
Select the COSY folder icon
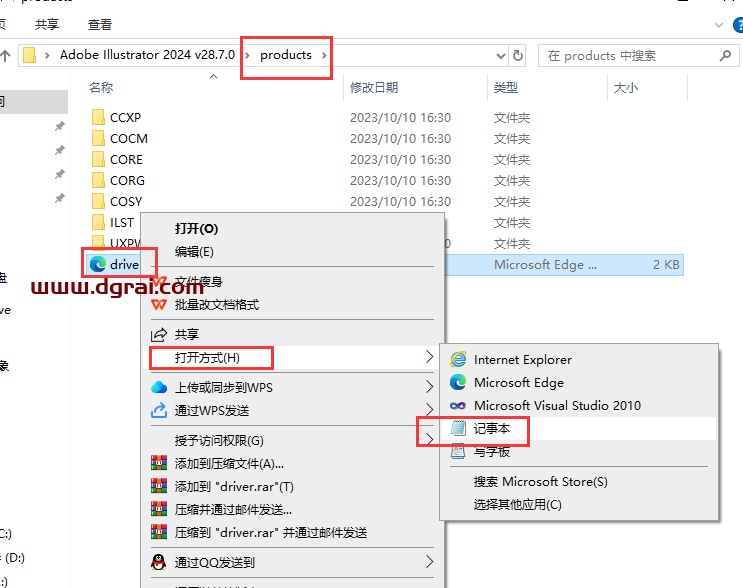pos(98,201)
